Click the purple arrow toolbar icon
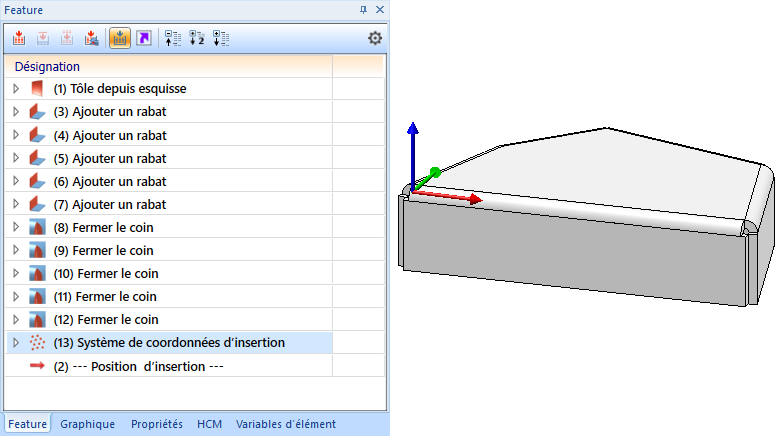Screen dimensions: 780x436 point(144,38)
